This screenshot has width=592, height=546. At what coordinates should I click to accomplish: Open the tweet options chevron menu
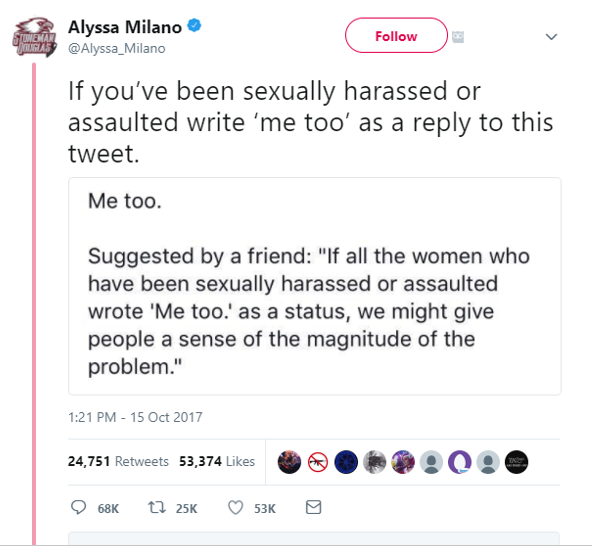552,37
